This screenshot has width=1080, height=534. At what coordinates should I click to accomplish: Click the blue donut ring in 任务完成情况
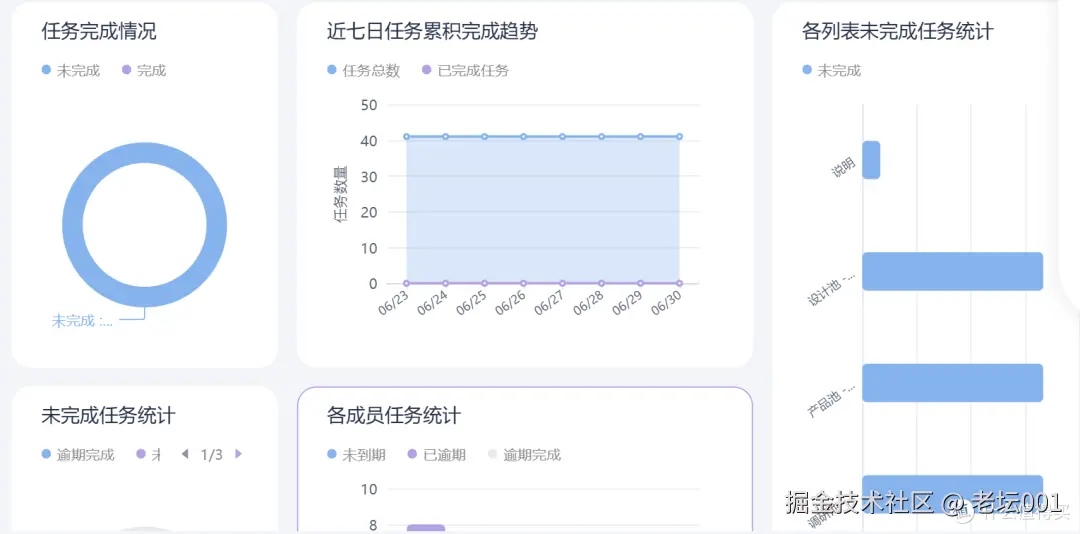point(72,225)
